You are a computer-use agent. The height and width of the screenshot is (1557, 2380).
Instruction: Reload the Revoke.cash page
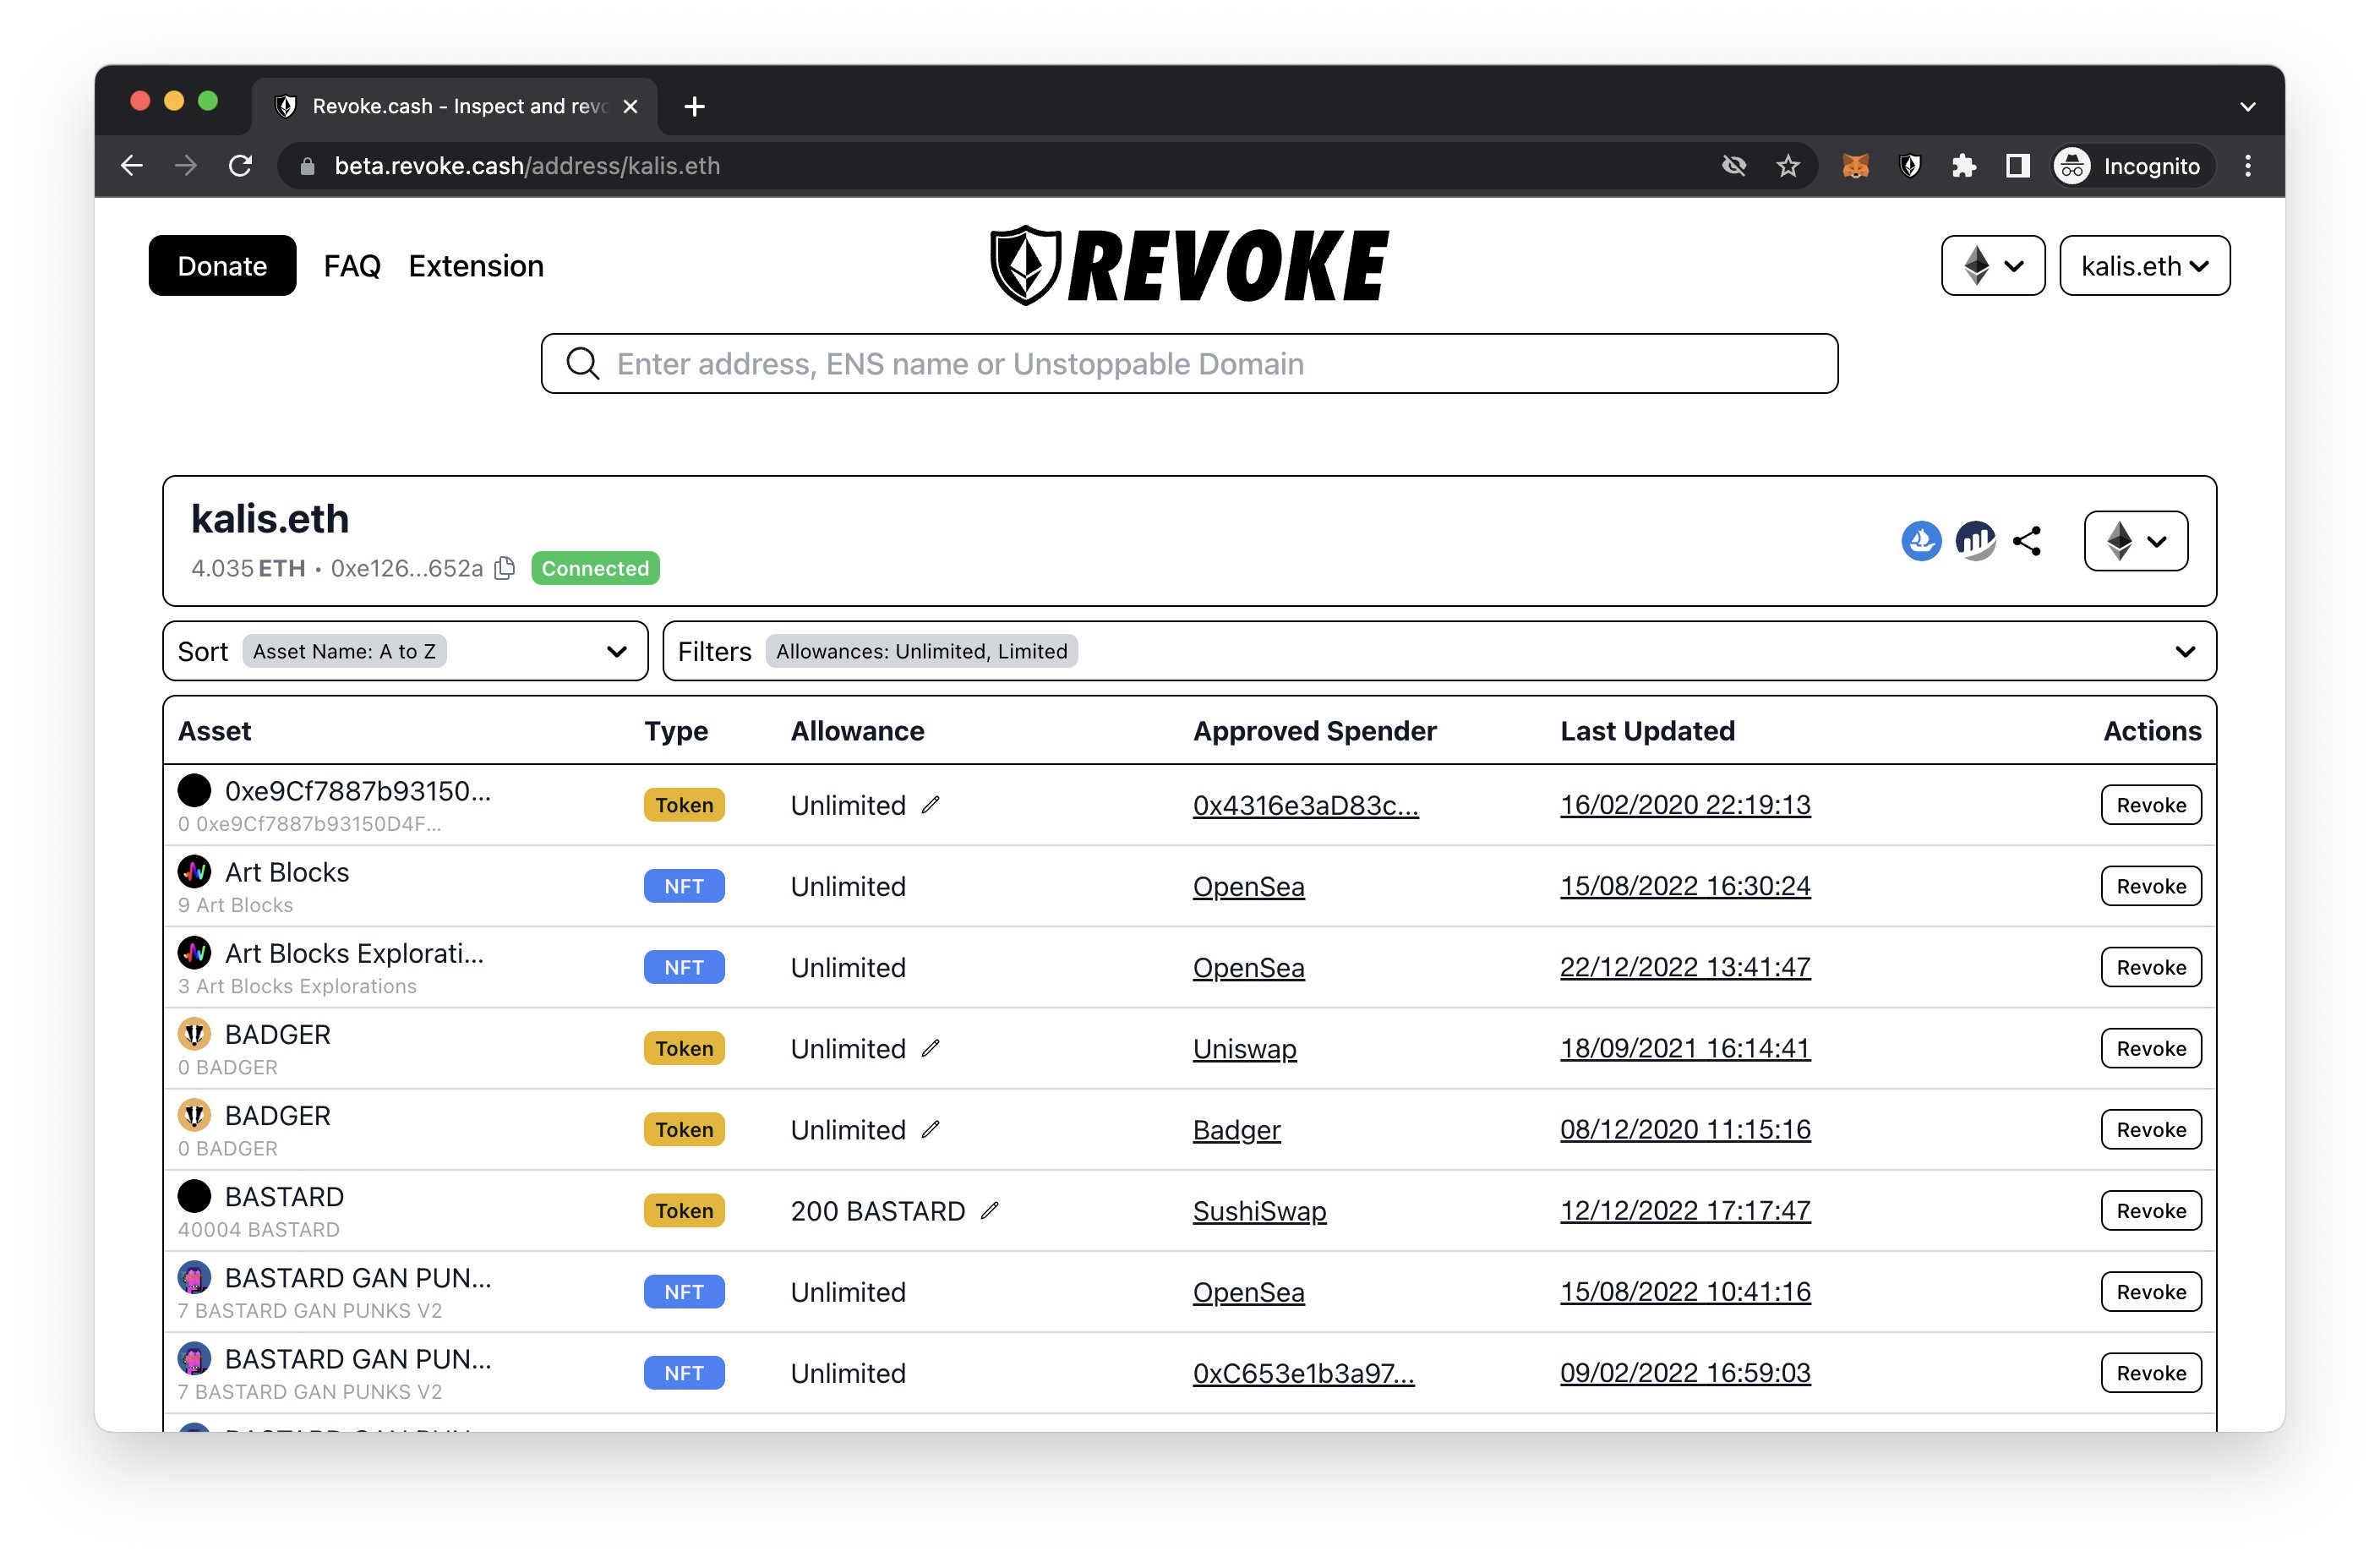coord(240,166)
